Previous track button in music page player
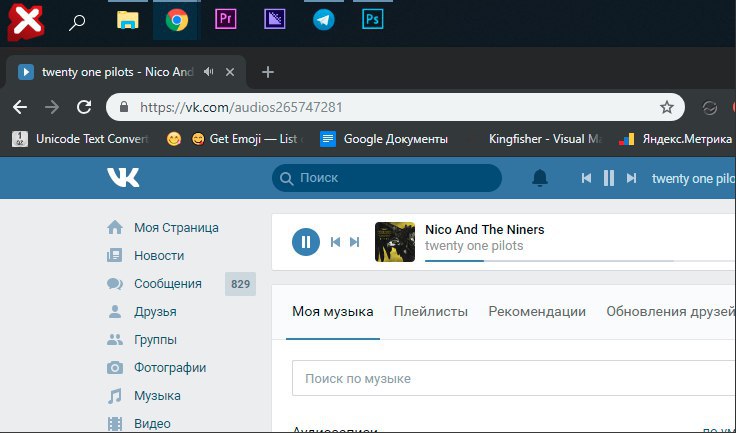736x433 pixels. (x=335, y=242)
